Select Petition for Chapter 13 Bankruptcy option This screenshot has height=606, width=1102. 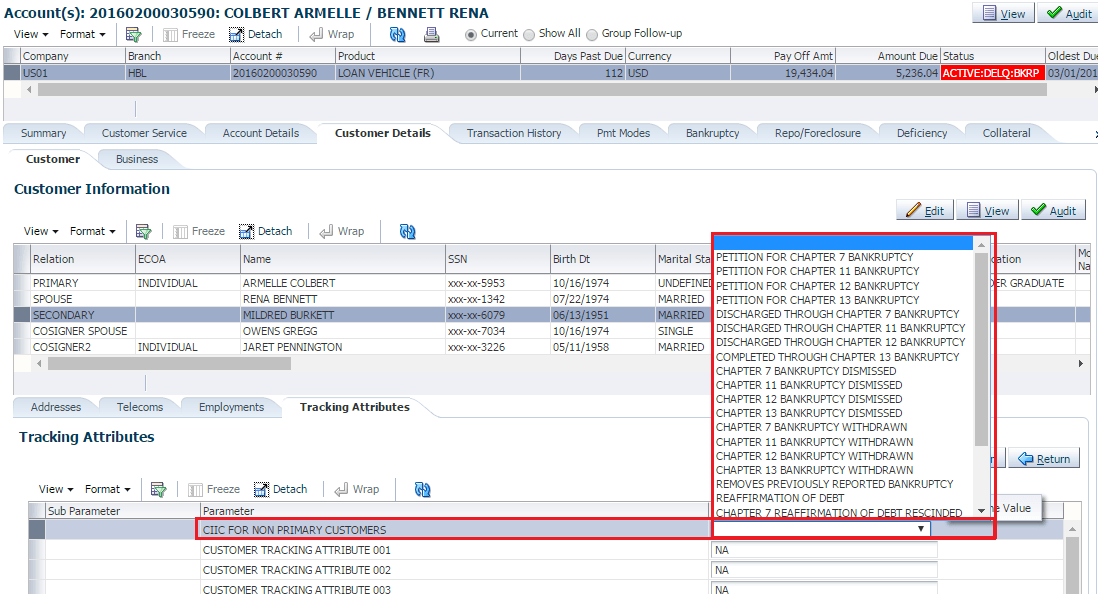point(817,300)
